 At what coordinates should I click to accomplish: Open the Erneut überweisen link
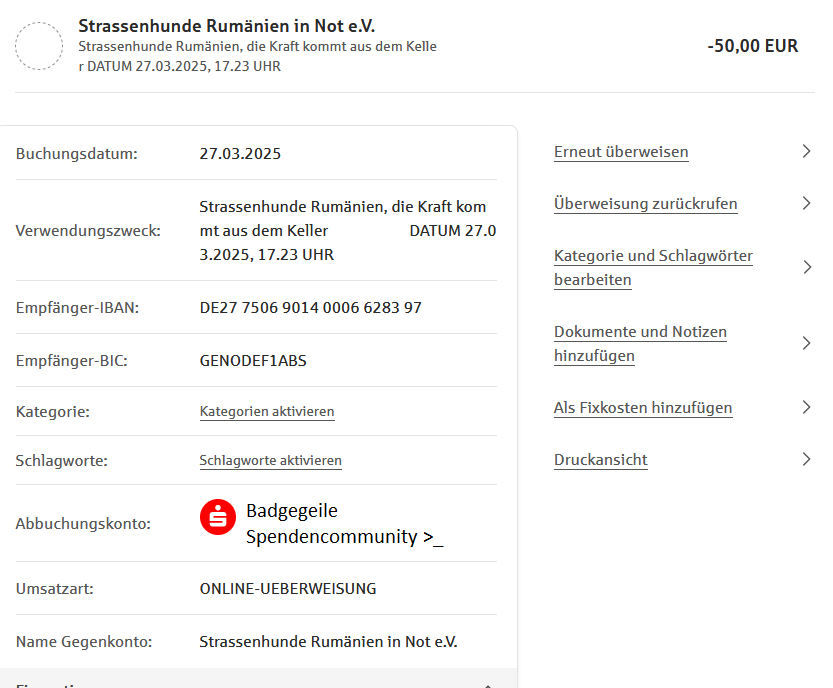(x=621, y=152)
